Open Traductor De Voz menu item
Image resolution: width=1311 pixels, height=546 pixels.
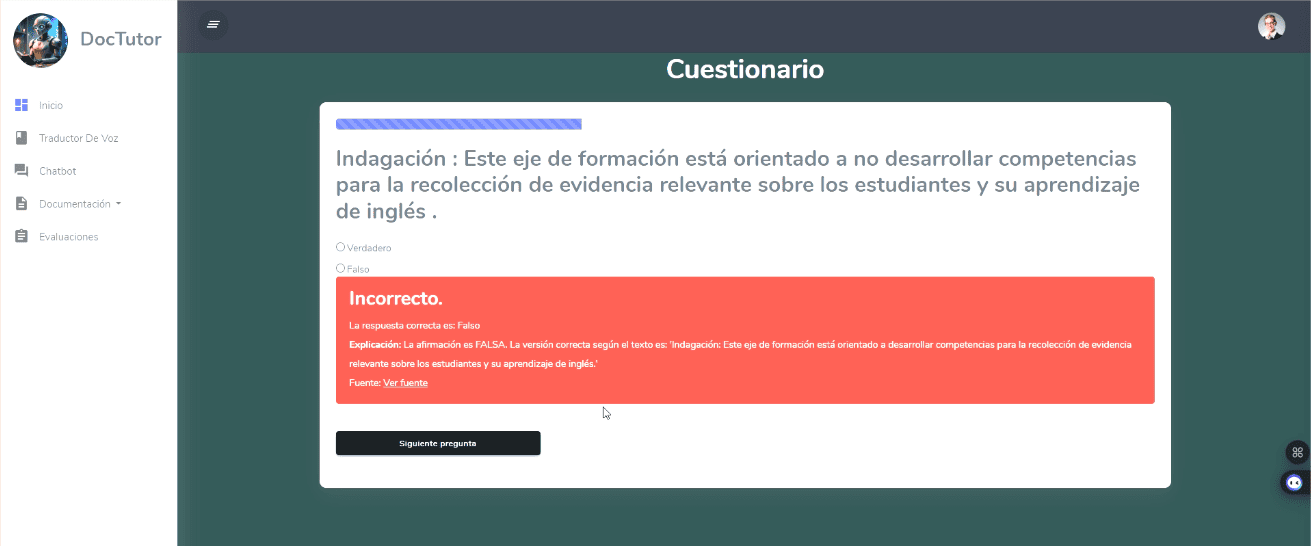click(x=79, y=138)
